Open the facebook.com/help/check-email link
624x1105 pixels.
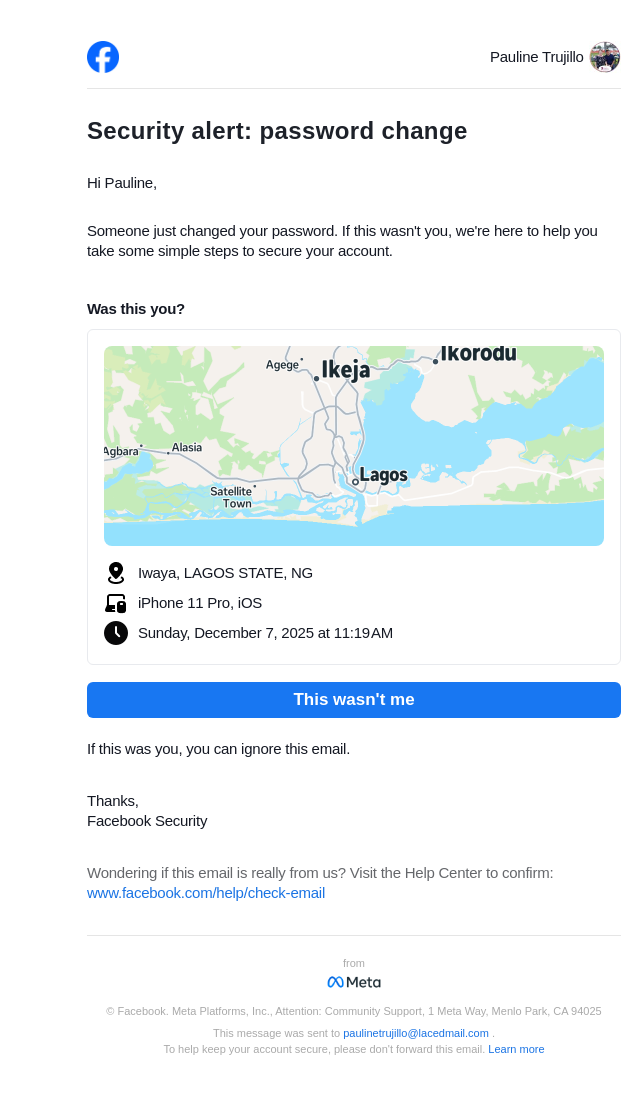[206, 893]
